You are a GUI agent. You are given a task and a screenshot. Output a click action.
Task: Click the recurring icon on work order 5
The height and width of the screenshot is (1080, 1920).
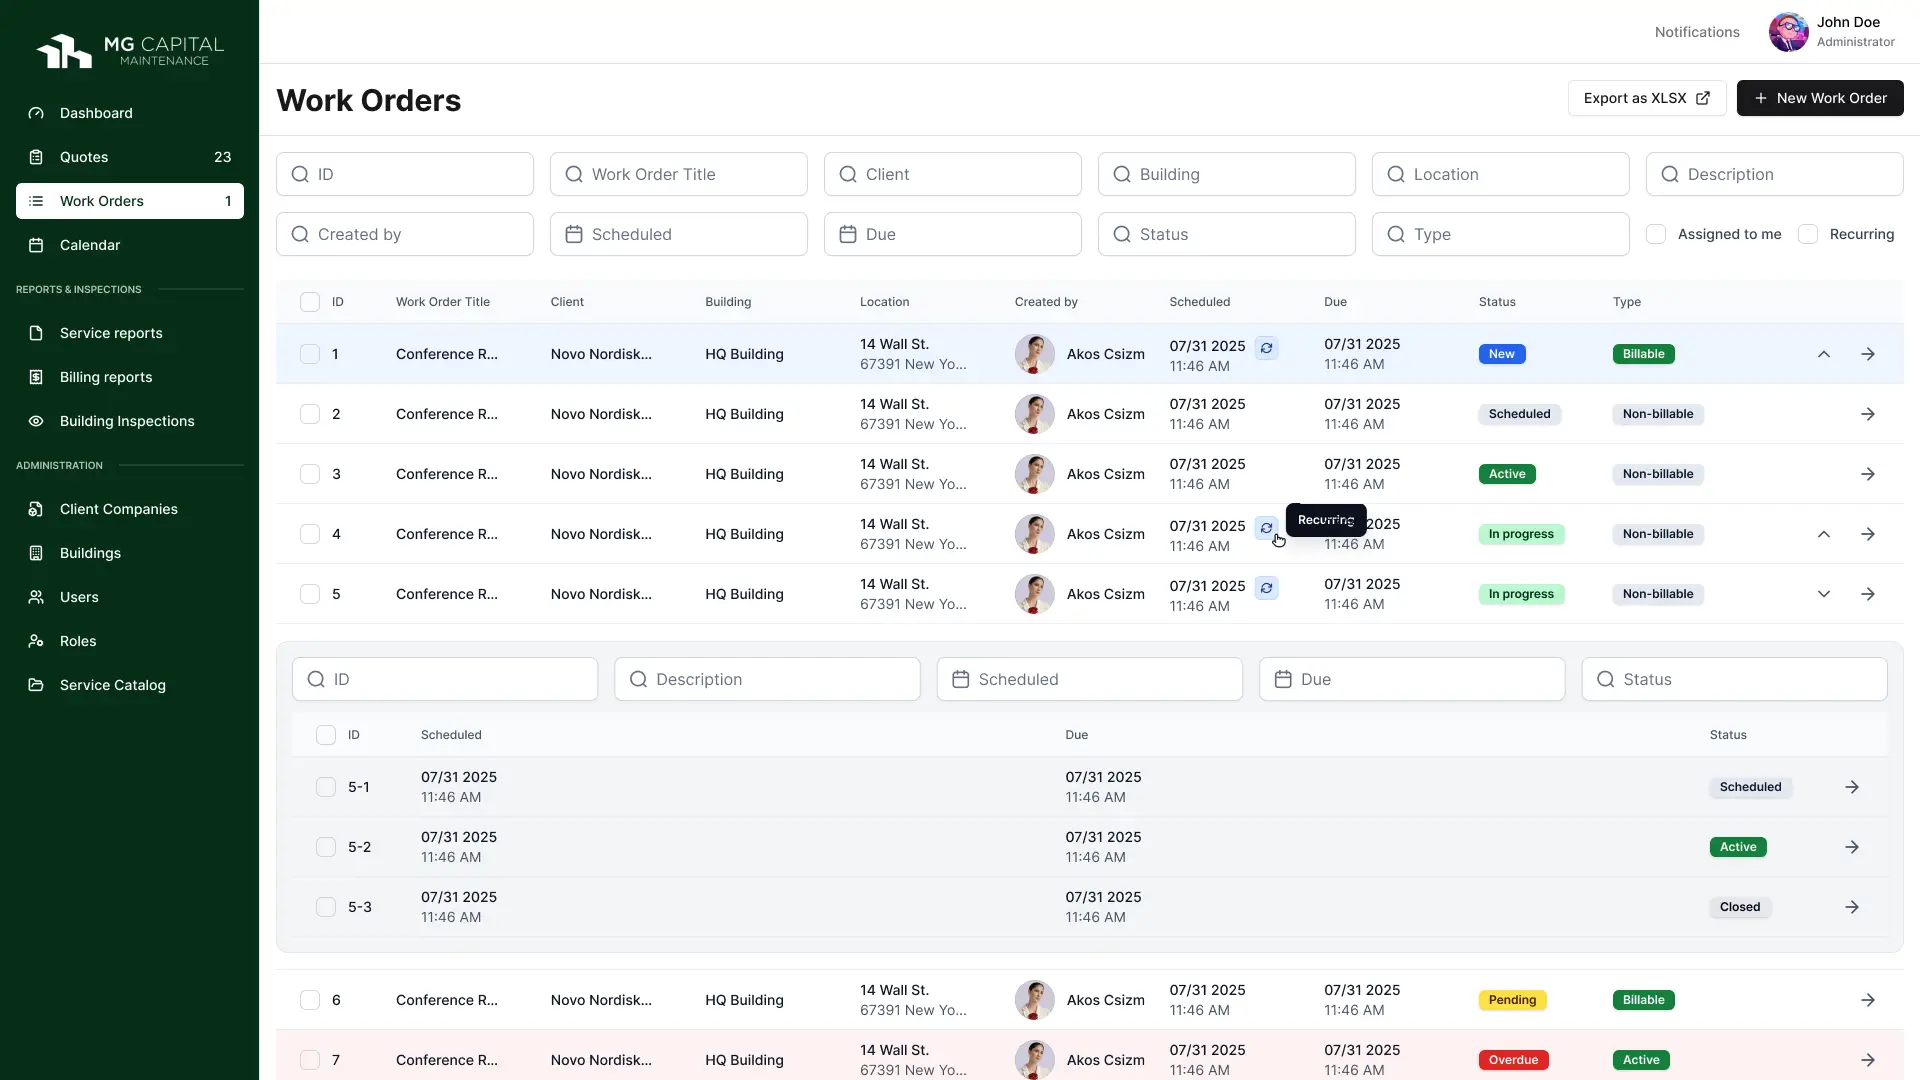[x=1266, y=588]
